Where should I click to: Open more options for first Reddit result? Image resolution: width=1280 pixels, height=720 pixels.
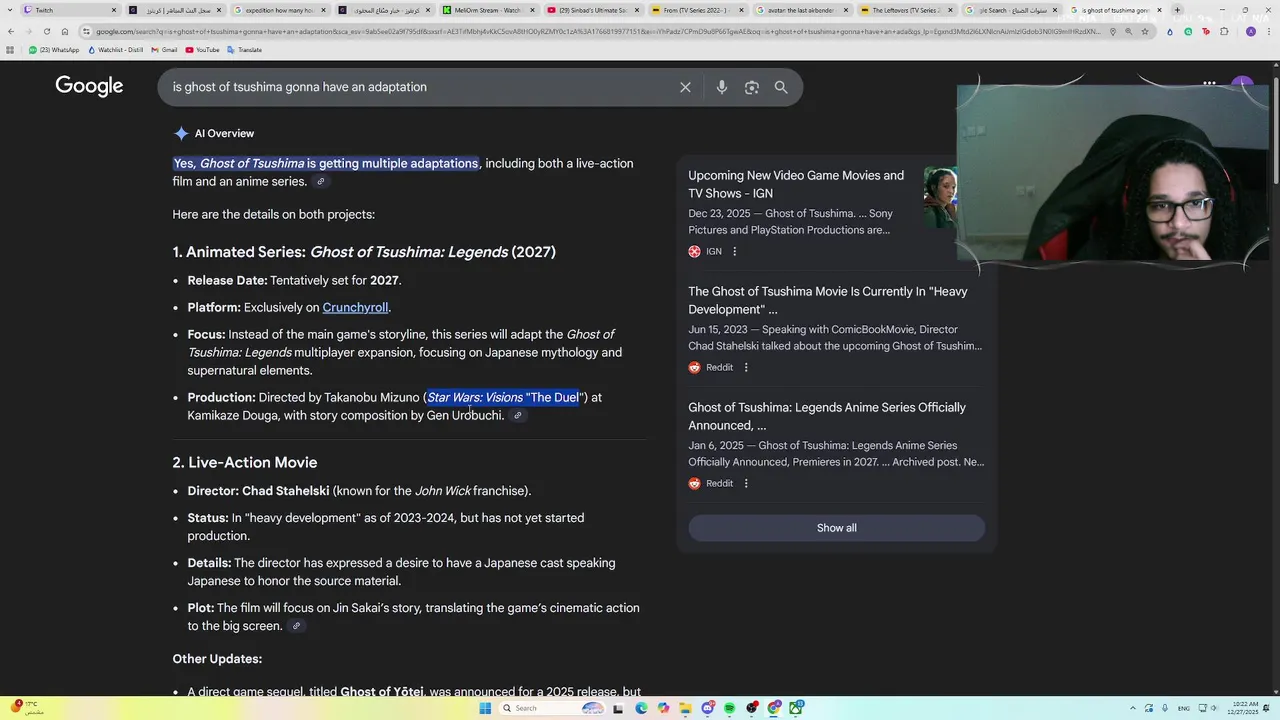point(746,368)
